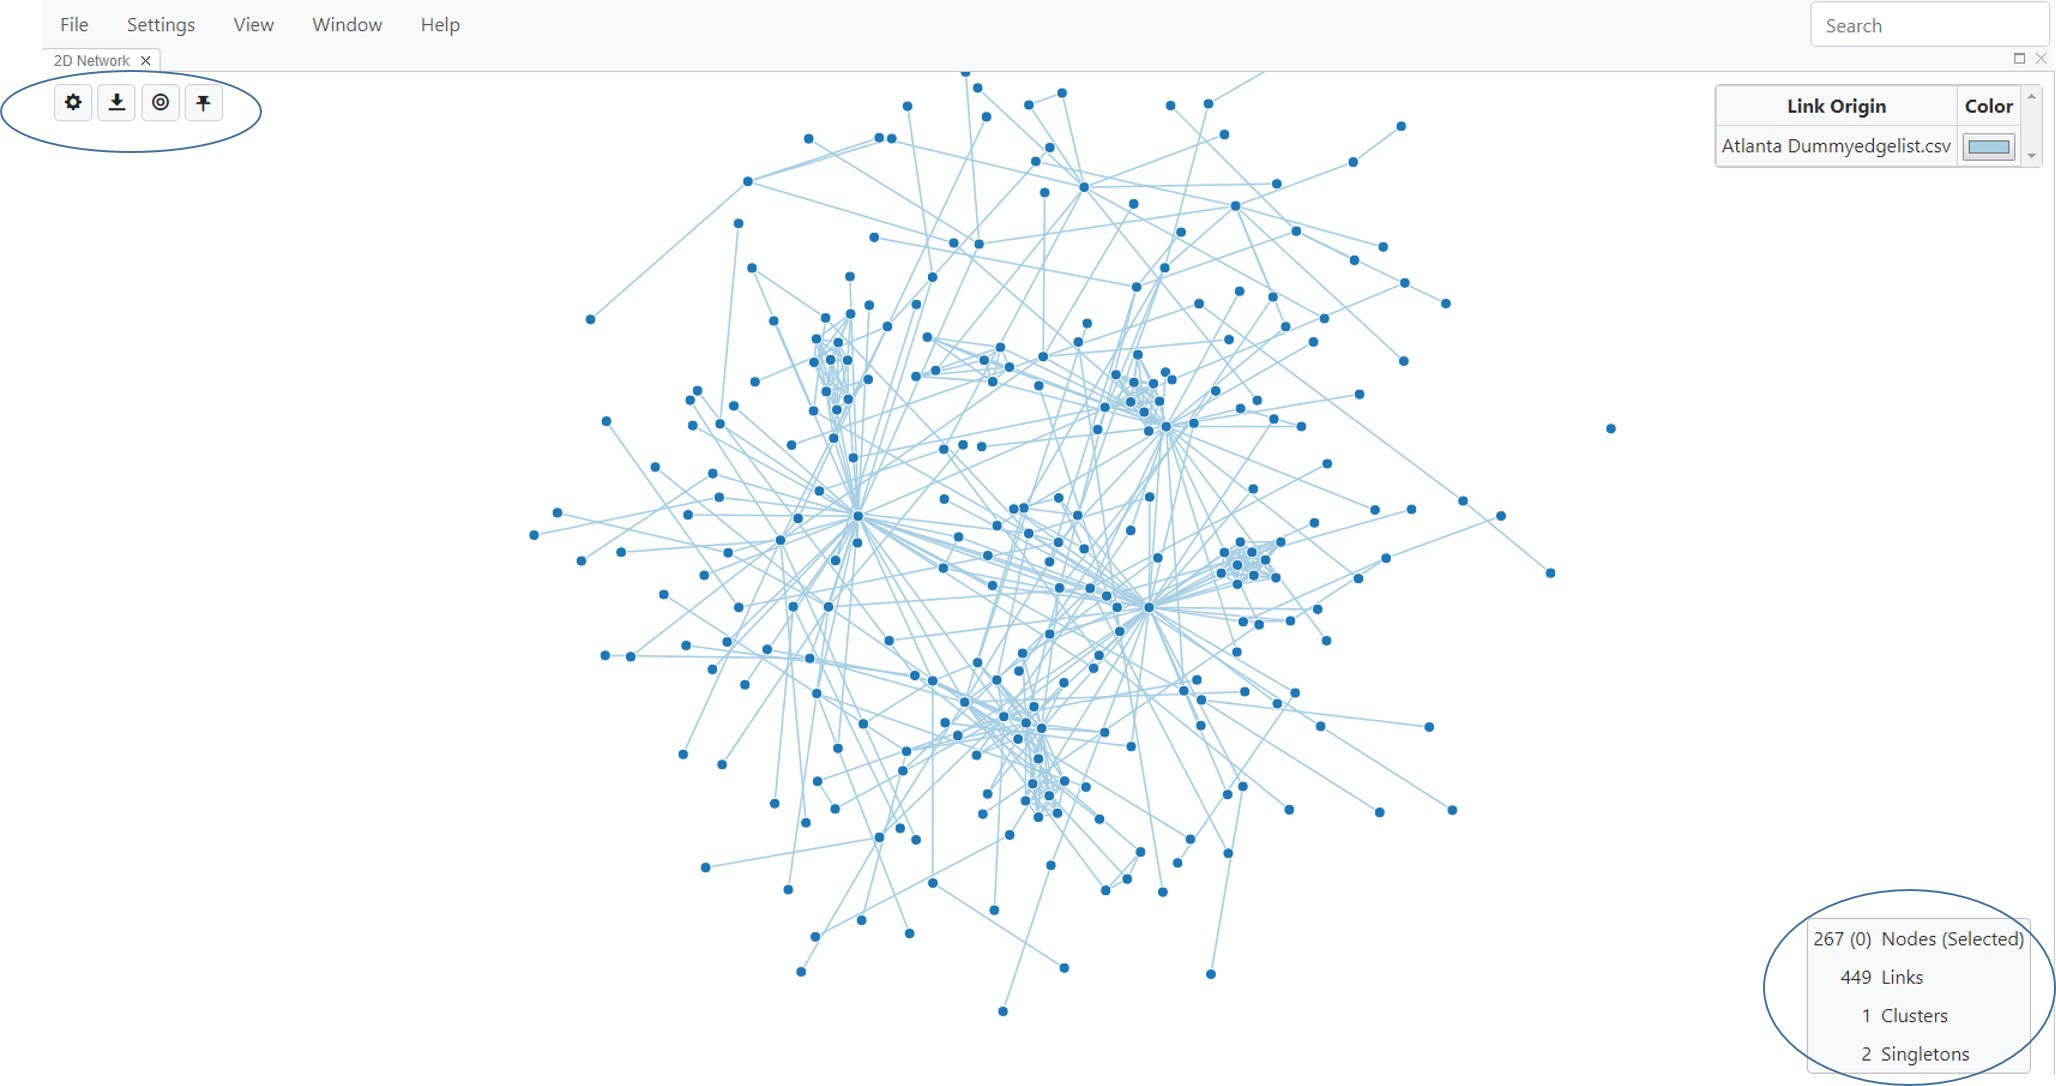
Task: Click the color swatch for Atlanta Dummyedgelist.csv
Action: point(1987,148)
